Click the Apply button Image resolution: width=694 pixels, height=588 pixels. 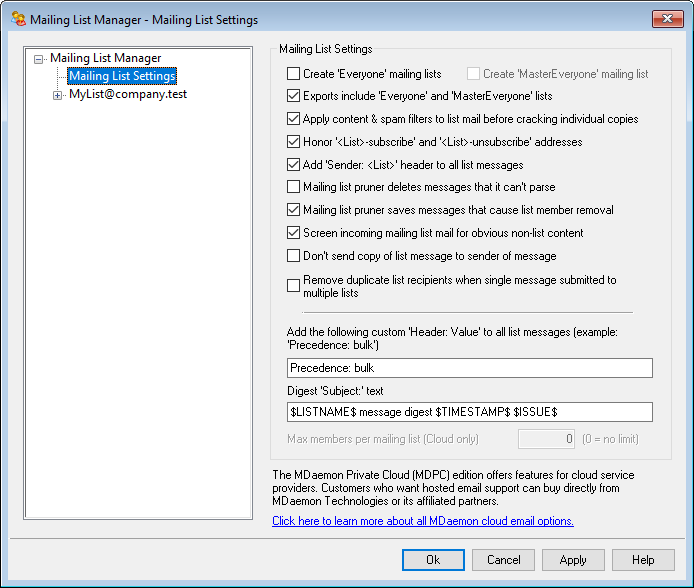tap(573, 560)
